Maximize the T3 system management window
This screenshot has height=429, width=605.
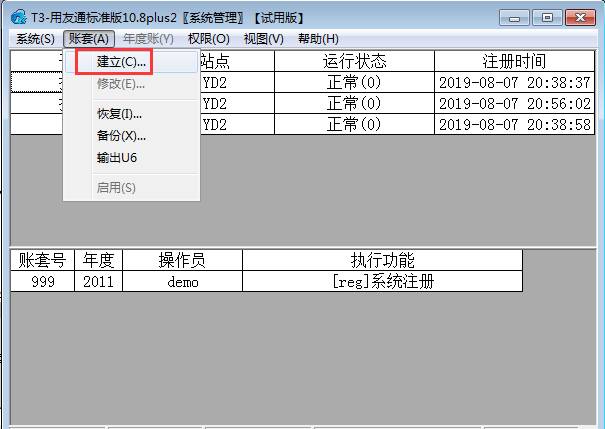547,18
